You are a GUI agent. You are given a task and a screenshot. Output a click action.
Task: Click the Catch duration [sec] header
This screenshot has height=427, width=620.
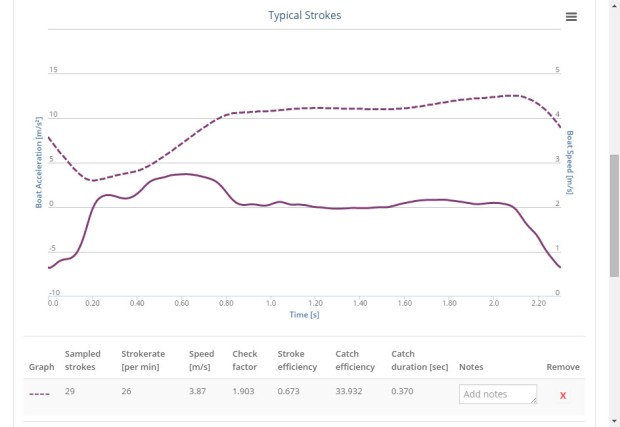(x=418, y=360)
